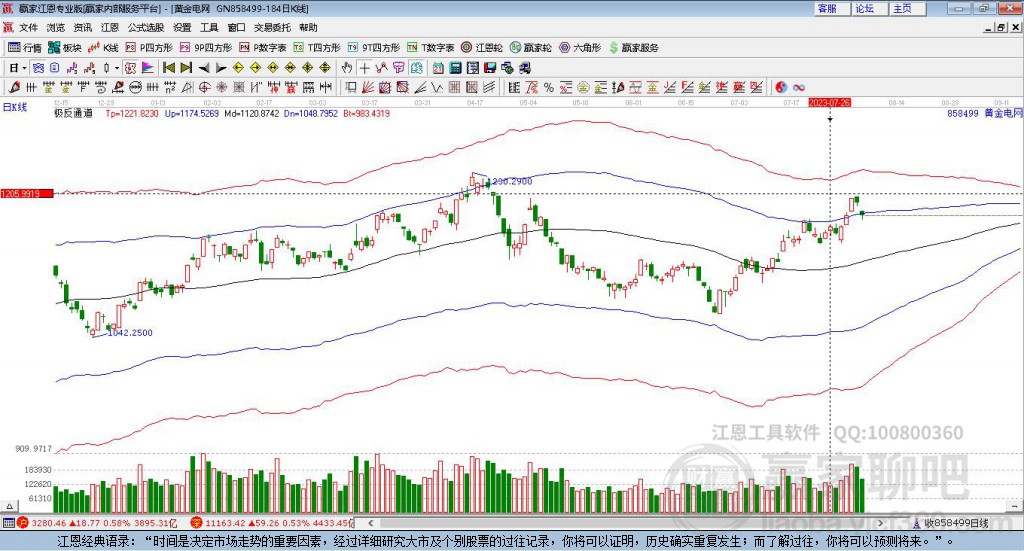Screen dimensions: 1024x551
Task: Toggle the crosshair cursor tool
Action: pos(364,68)
